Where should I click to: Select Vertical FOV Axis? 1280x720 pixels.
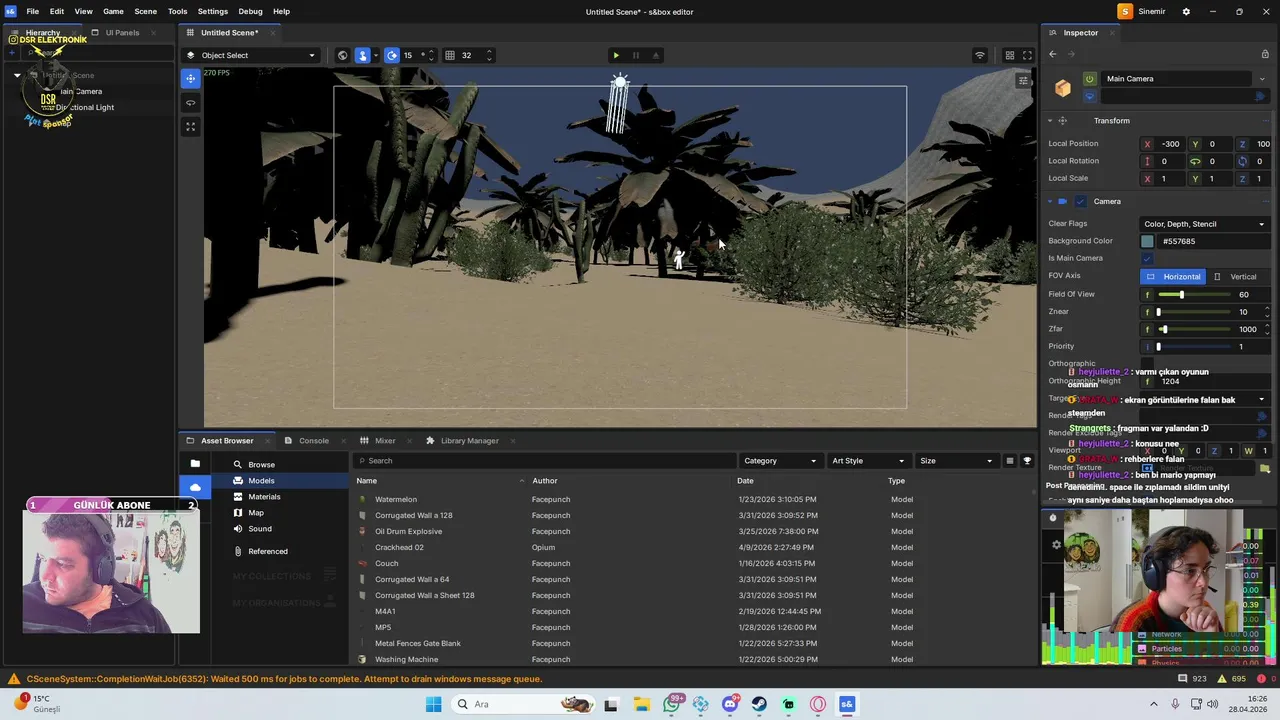point(1236,277)
